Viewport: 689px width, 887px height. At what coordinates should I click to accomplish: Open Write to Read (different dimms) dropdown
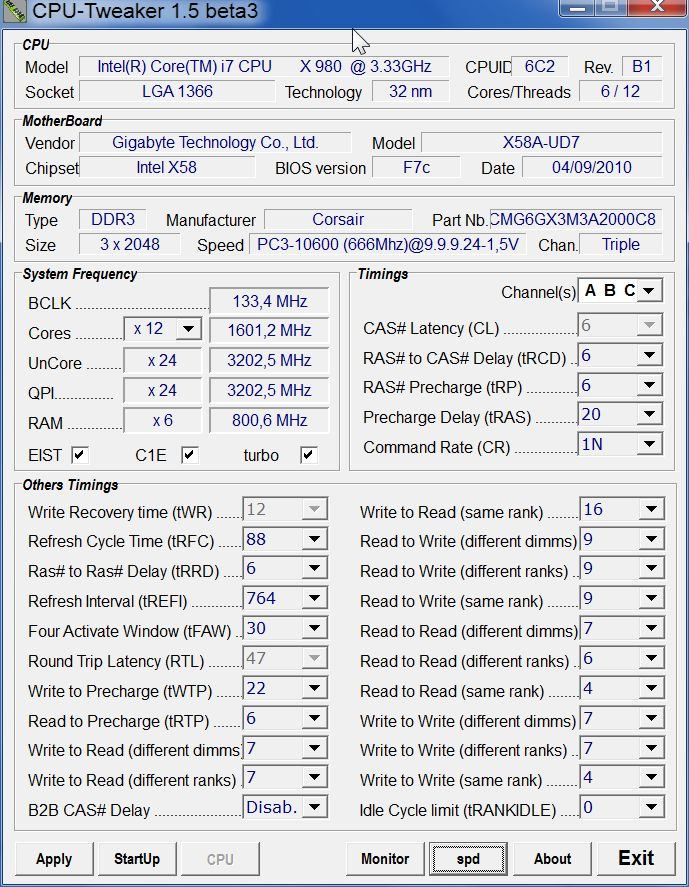(285, 748)
